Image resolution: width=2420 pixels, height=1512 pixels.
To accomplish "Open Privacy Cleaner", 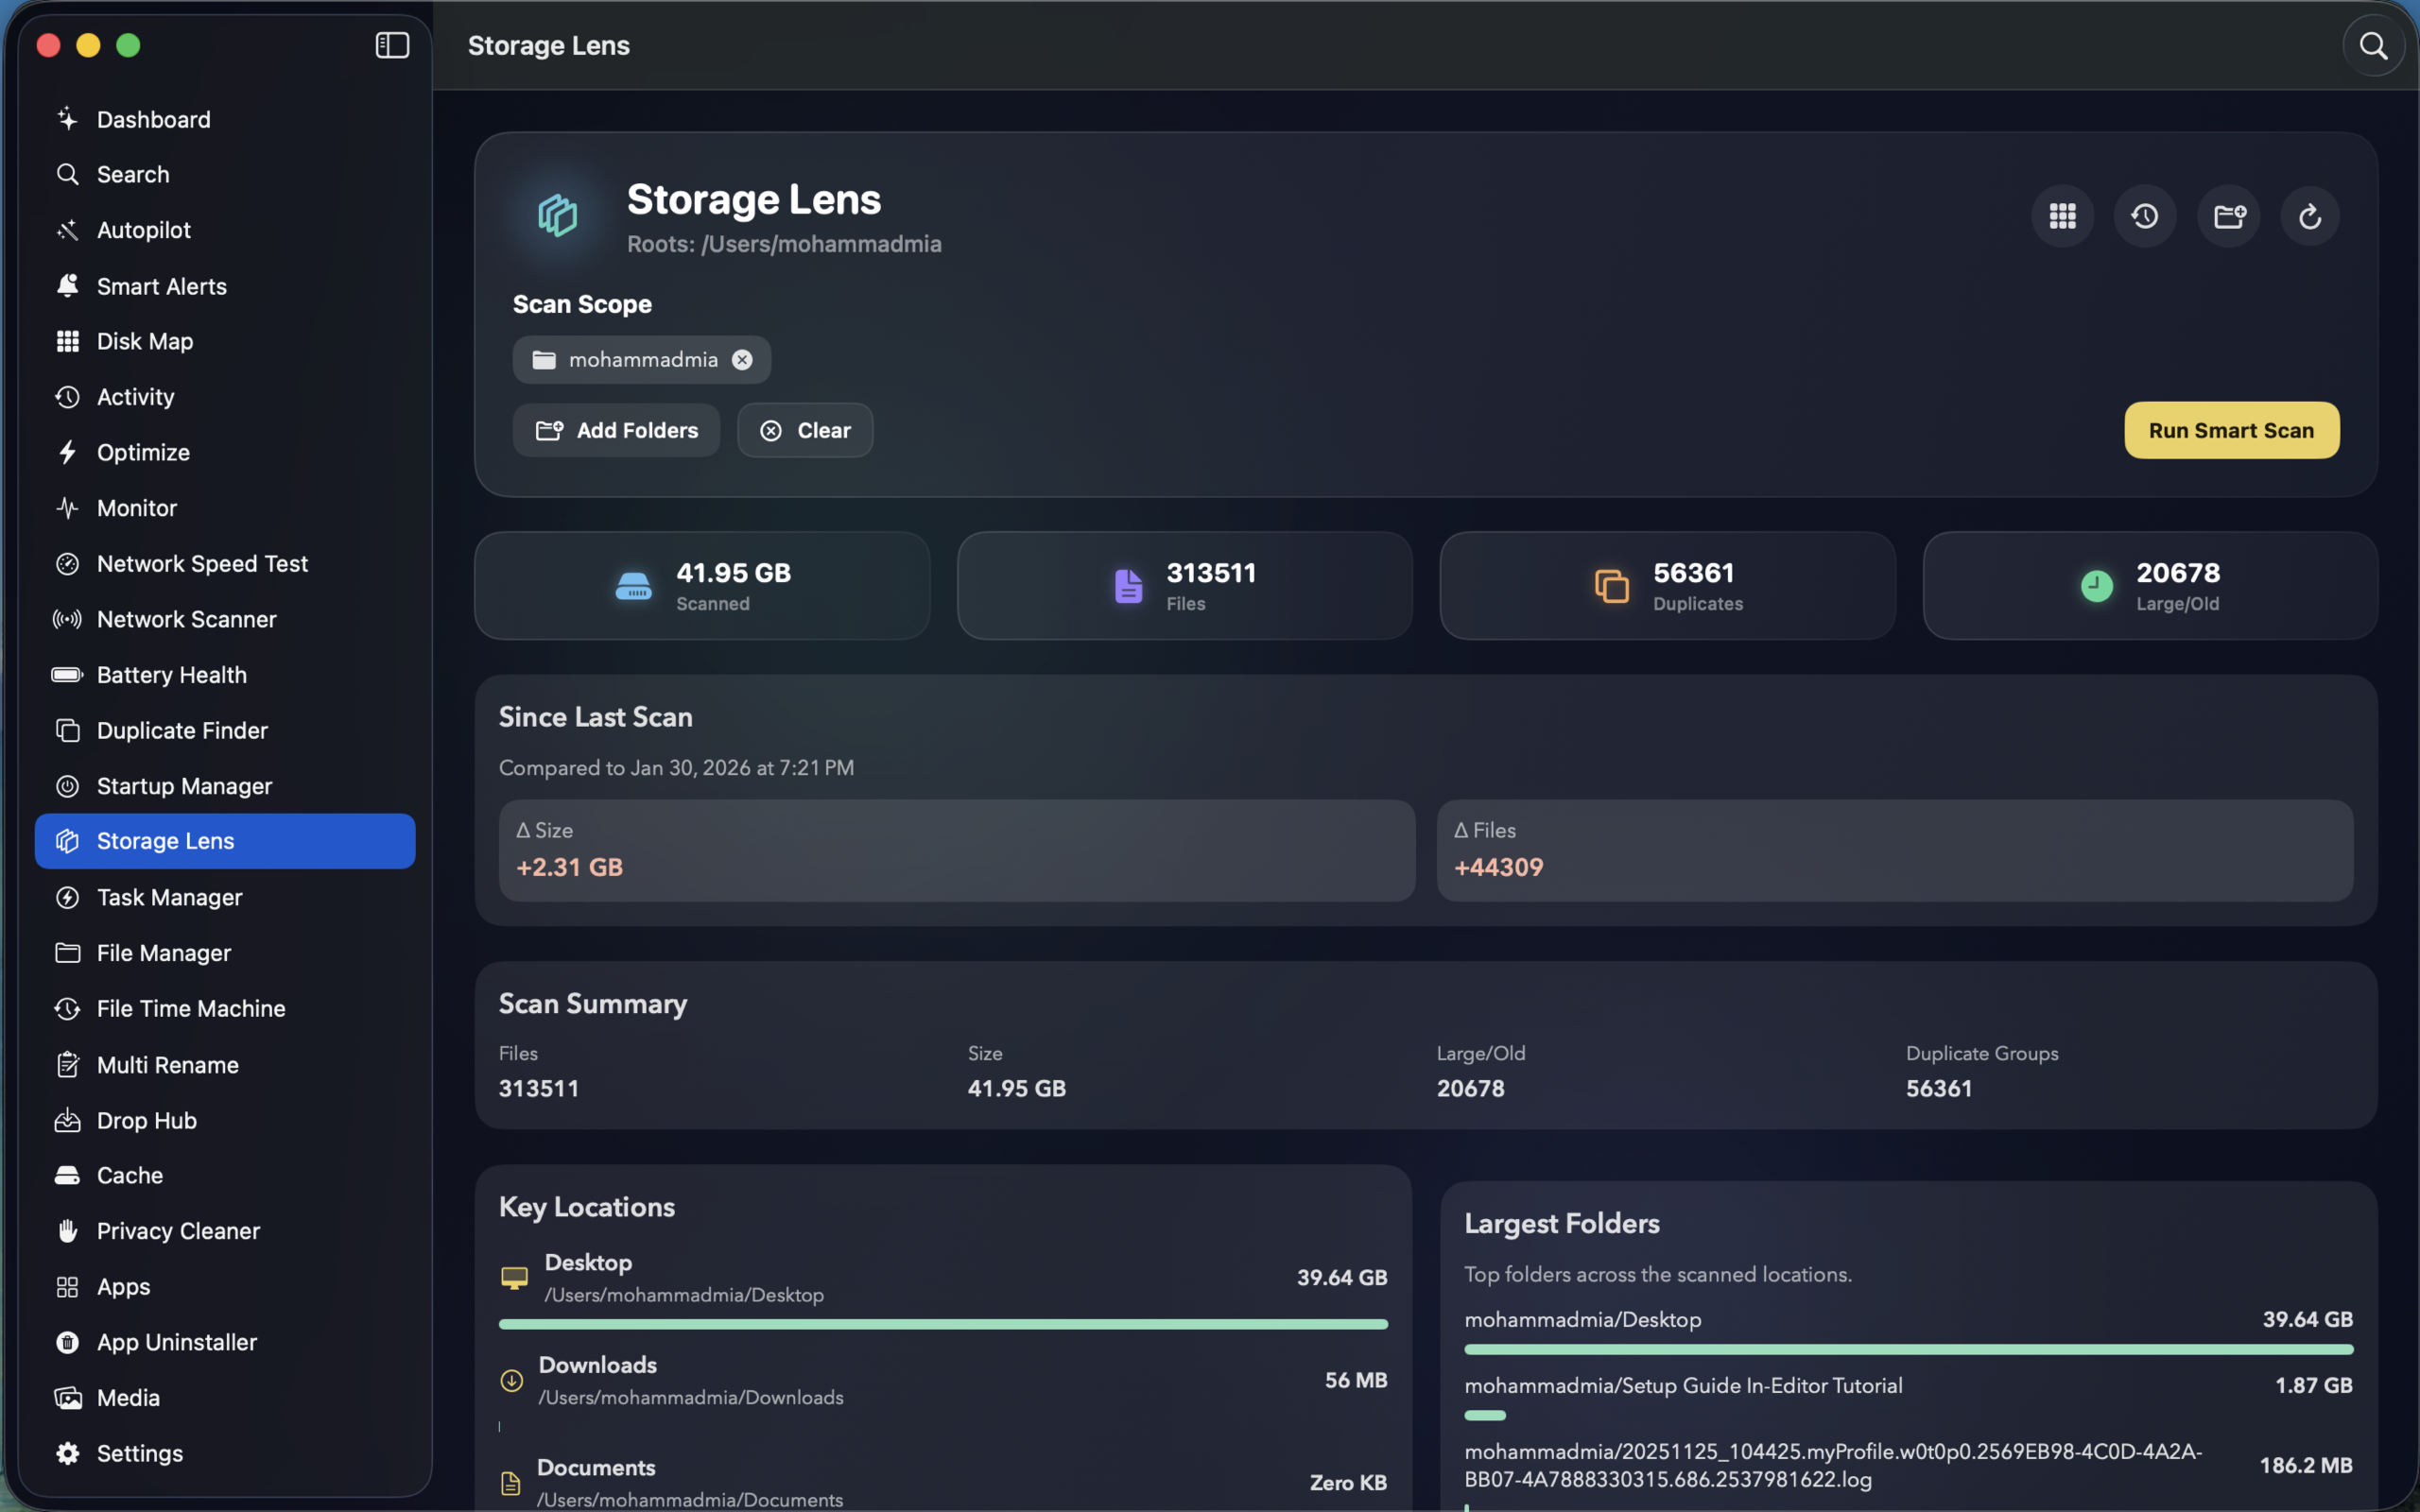I will [x=225, y=1231].
